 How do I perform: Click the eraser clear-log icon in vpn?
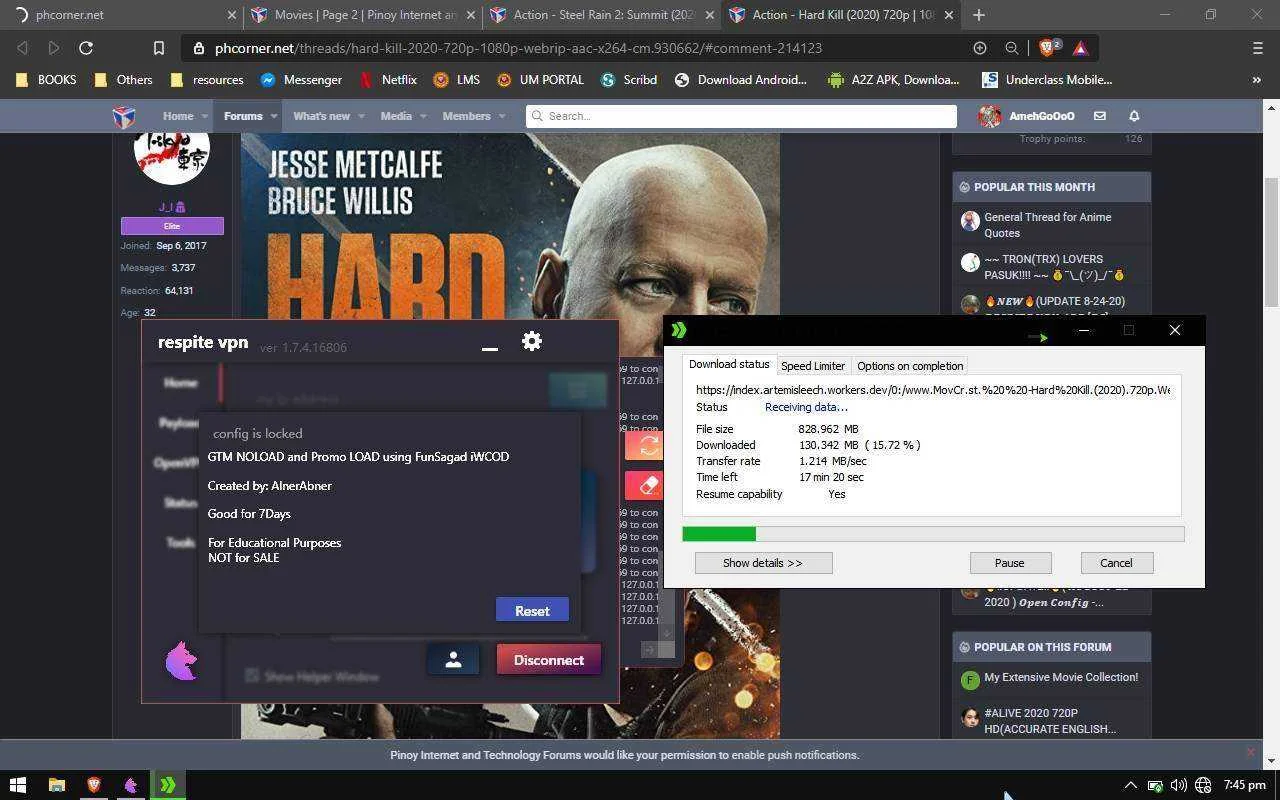point(647,485)
